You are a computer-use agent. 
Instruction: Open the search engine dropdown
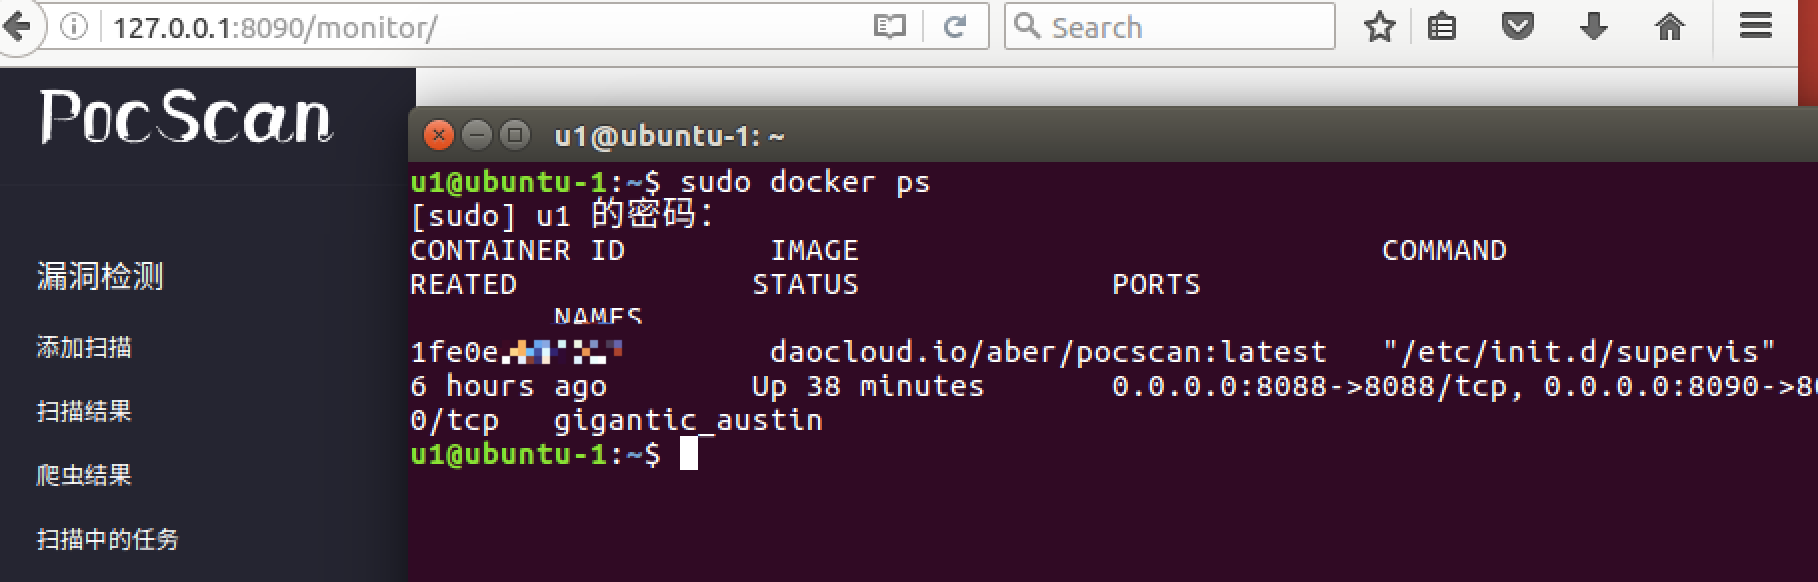pos(1029,27)
